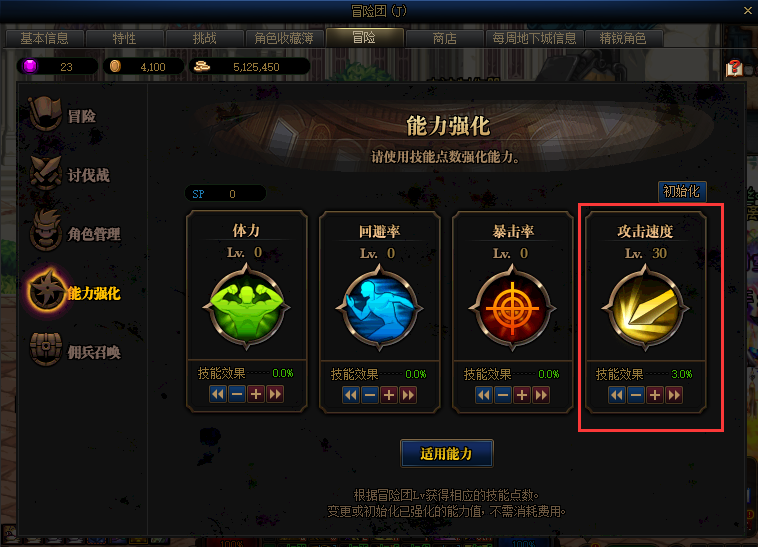Click the blue 回避率 evasion emblem icon

click(379, 308)
